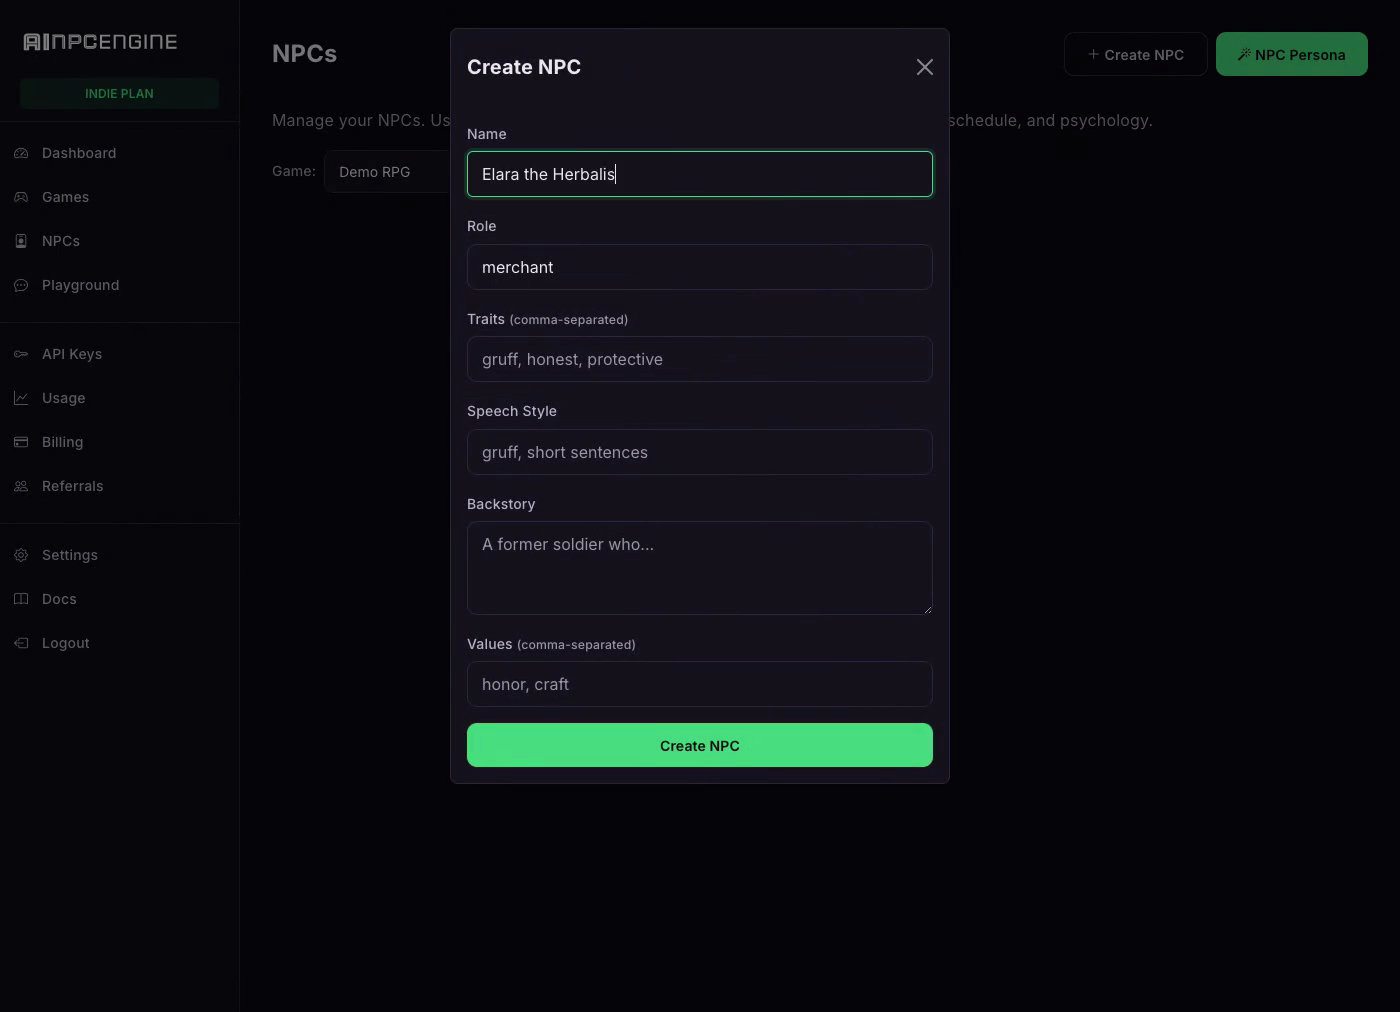The image size is (1400, 1012).
Task: Open Usage chart icon
Action: pyautogui.click(x=21, y=398)
